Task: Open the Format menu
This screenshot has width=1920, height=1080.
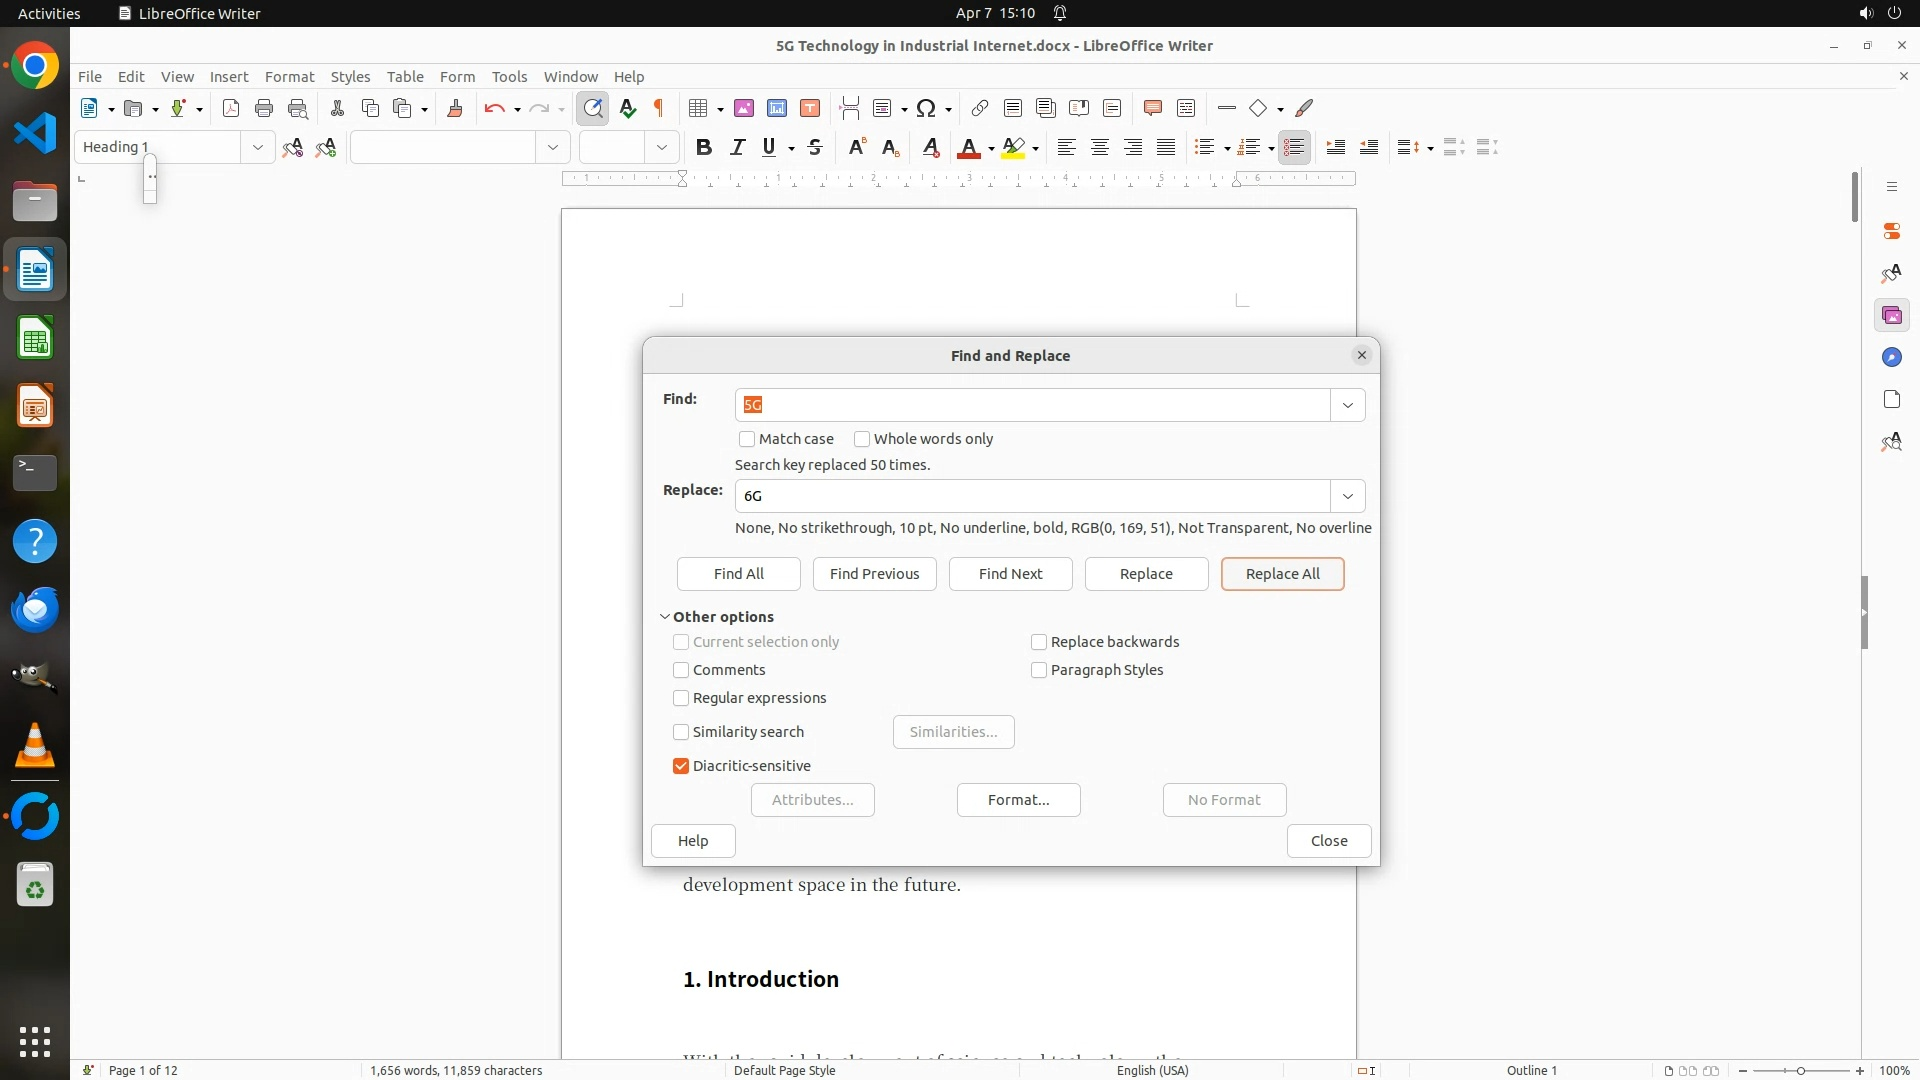Action: point(289,76)
